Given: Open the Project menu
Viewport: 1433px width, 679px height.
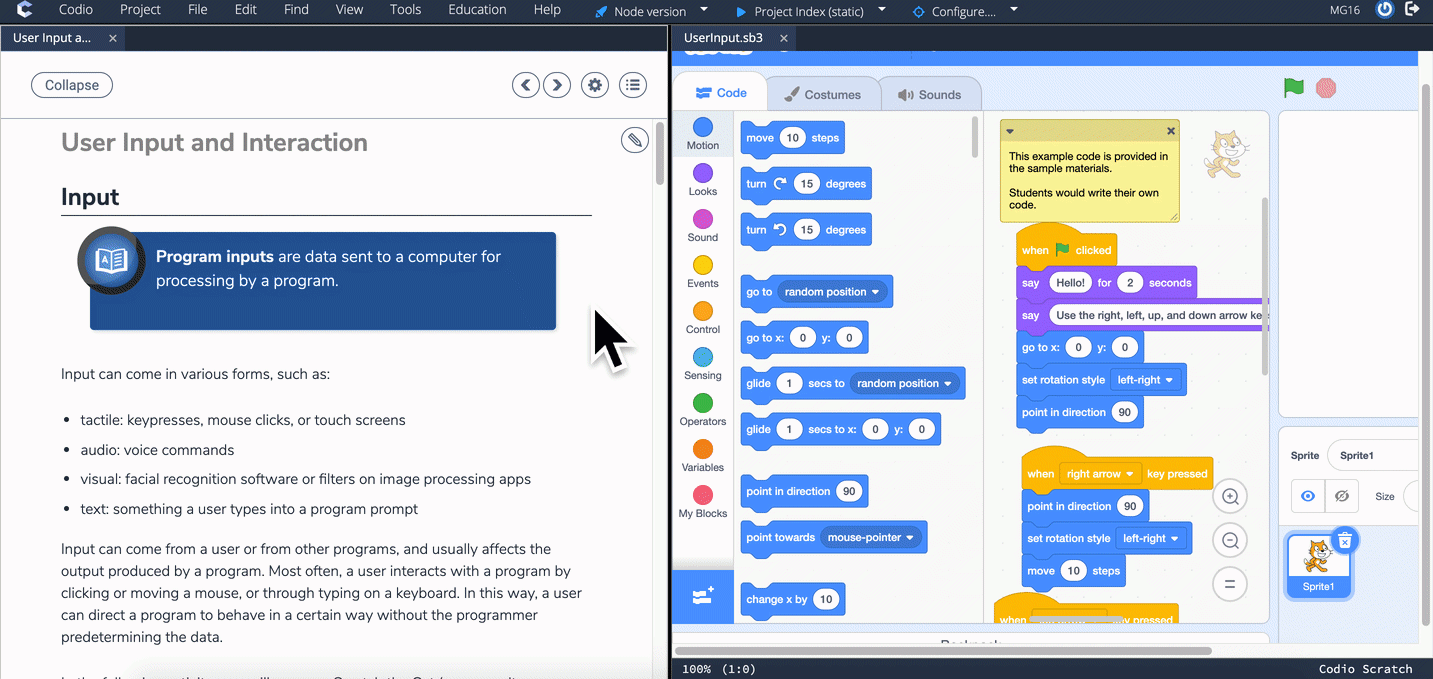Looking at the screenshot, I should 140,10.
